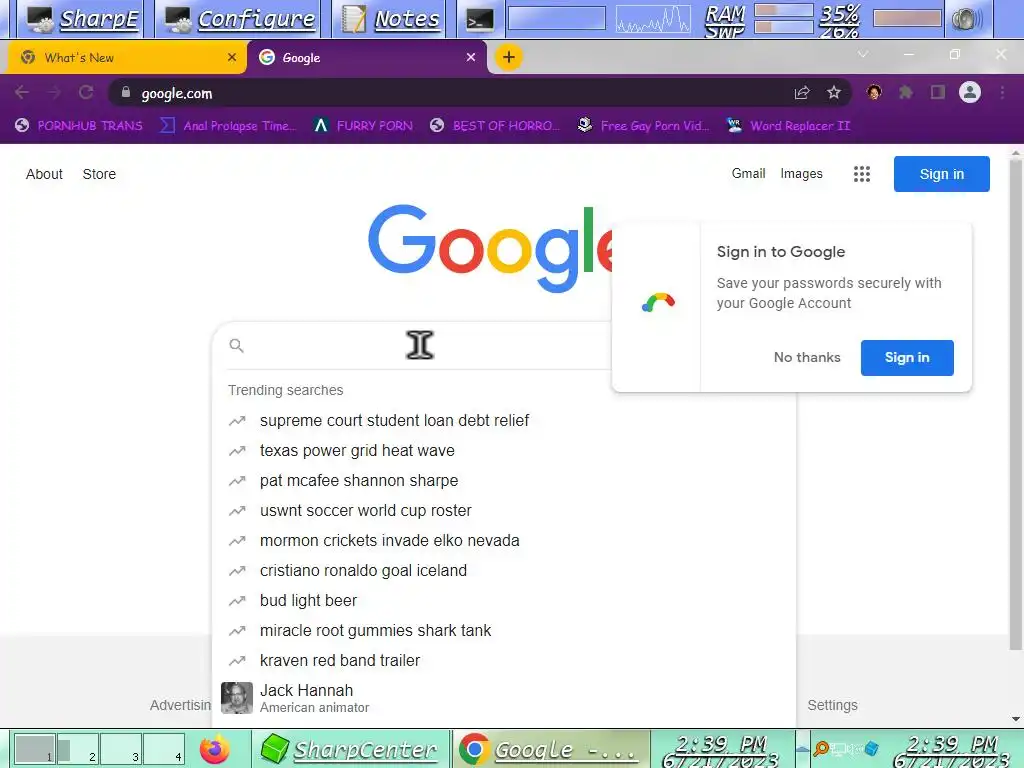This screenshot has width=1024, height=768.
Task: Click the page vertical scrollbar
Action: (x=1016, y=405)
